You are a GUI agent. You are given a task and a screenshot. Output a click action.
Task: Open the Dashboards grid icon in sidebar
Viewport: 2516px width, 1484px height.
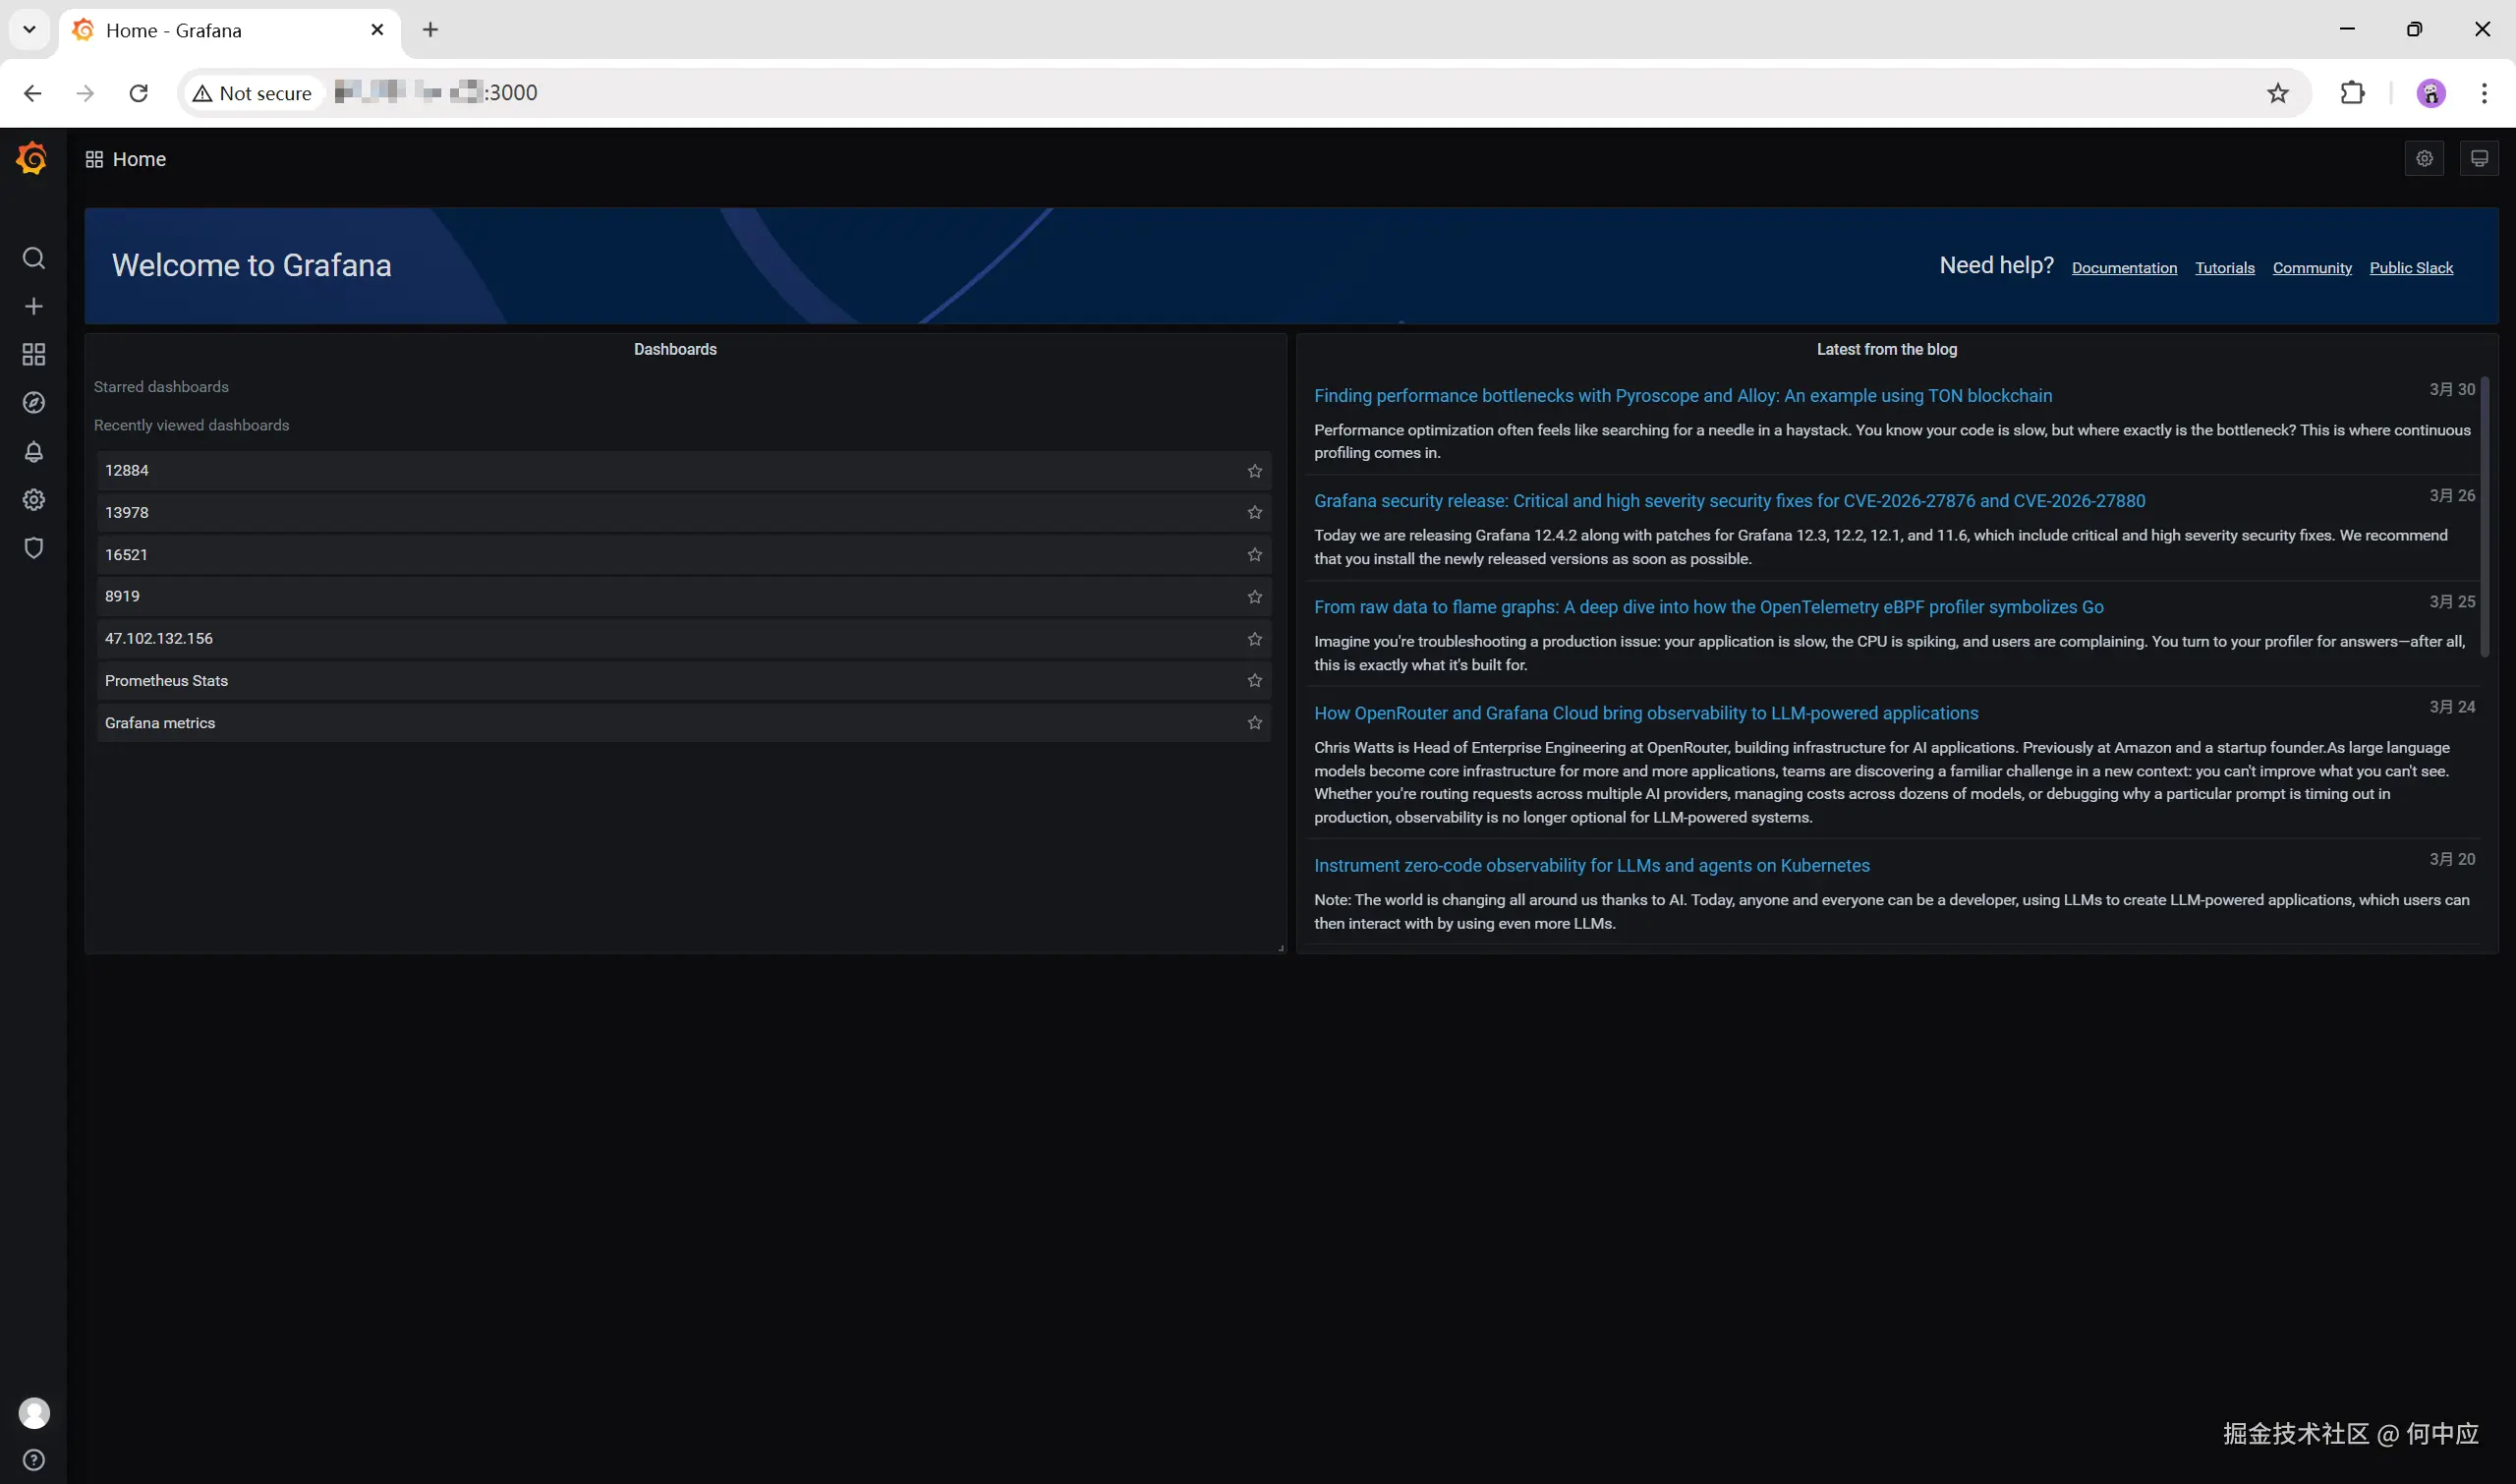click(33, 354)
